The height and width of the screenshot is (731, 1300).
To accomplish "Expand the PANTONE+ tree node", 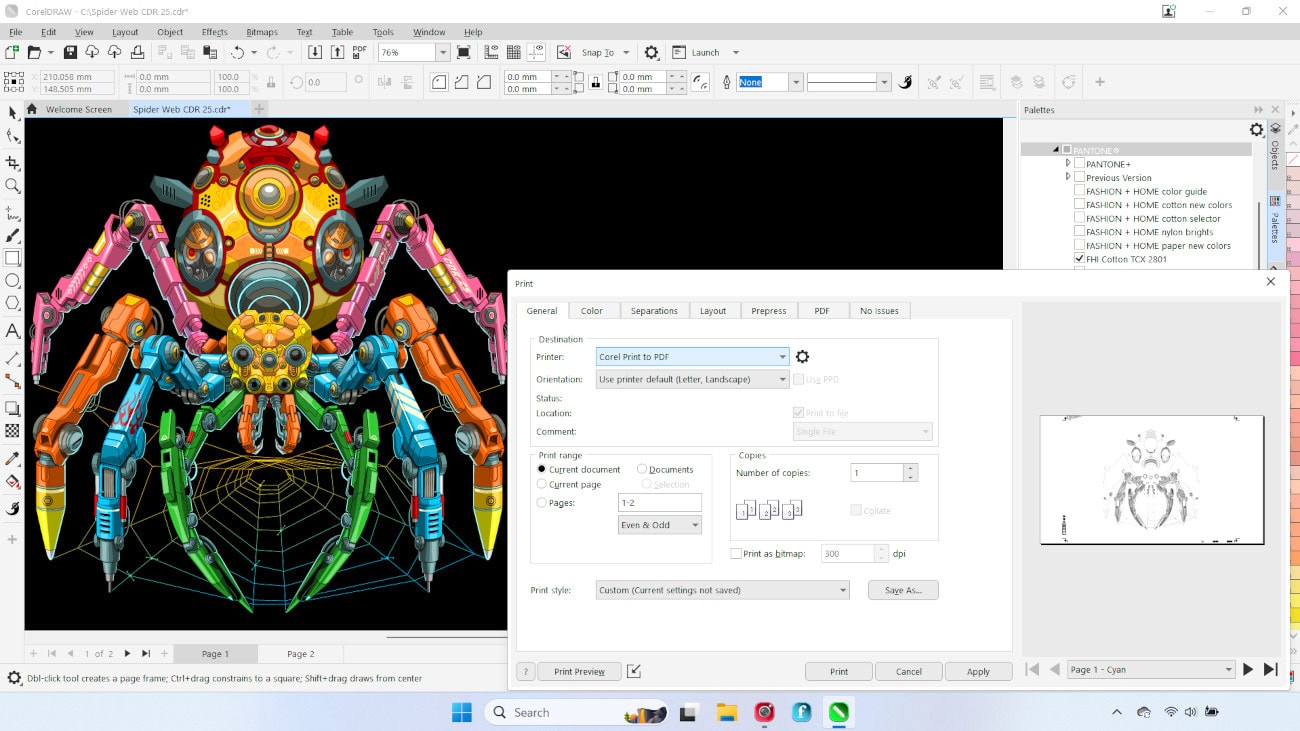I will pos(1068,163).
